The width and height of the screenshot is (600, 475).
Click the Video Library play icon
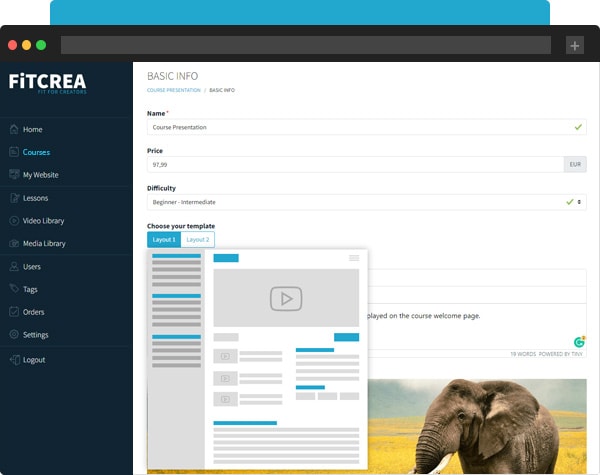click(14, 221)
